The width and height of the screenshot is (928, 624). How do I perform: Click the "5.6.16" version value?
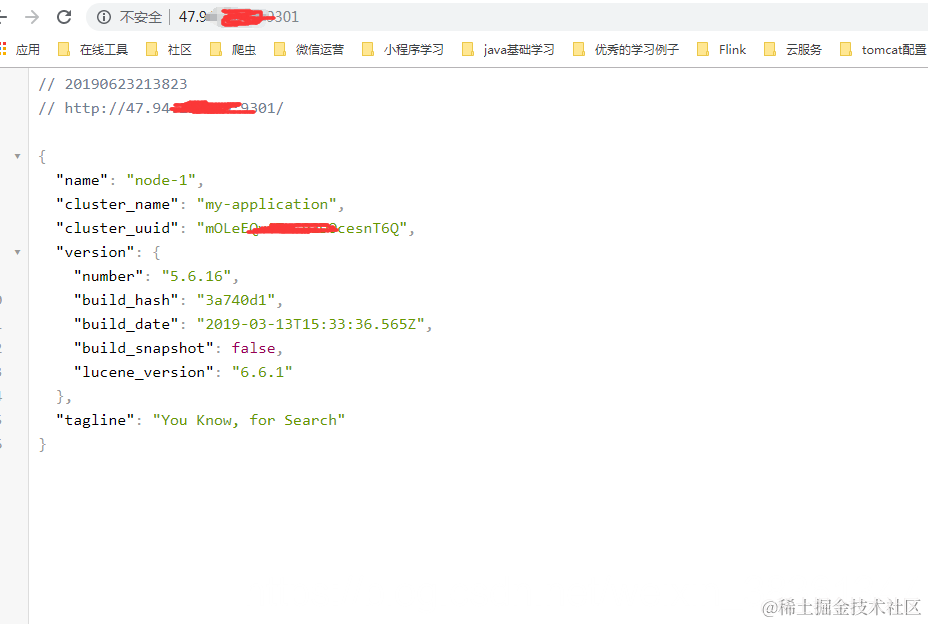click(196, 276)
